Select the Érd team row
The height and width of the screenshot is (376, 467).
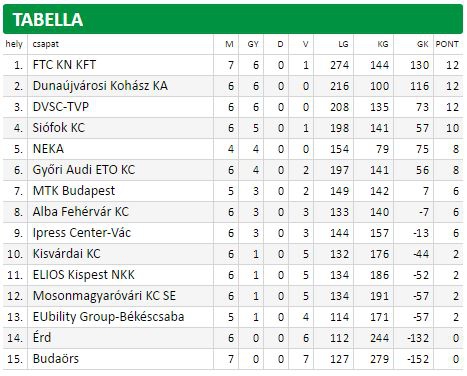click(x=233, y=338)
